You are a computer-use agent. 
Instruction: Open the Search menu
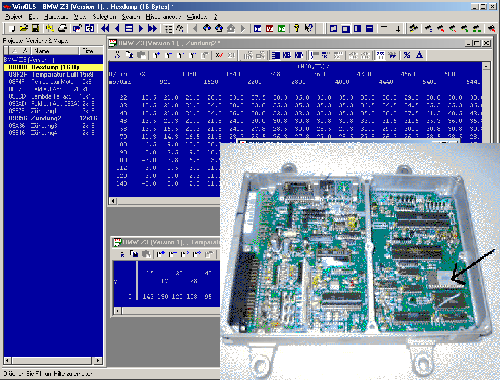pyautogui.click(x=131, y=17)
